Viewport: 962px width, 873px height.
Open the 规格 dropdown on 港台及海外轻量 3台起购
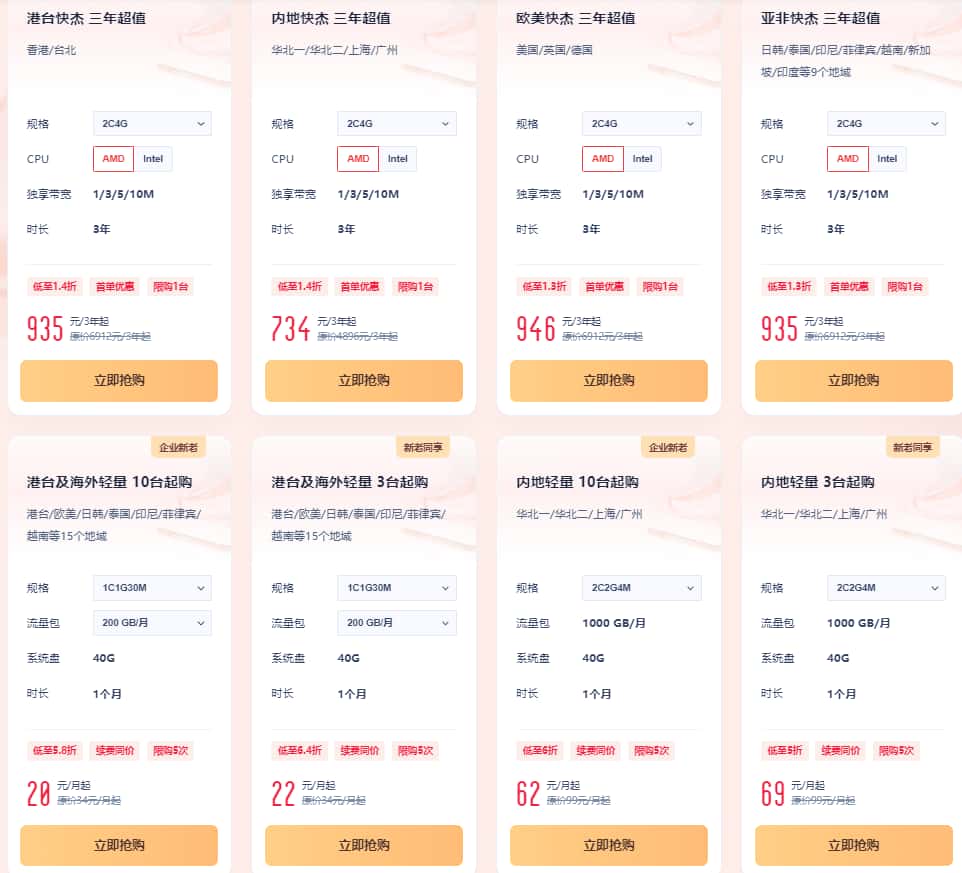coord(397,588)
